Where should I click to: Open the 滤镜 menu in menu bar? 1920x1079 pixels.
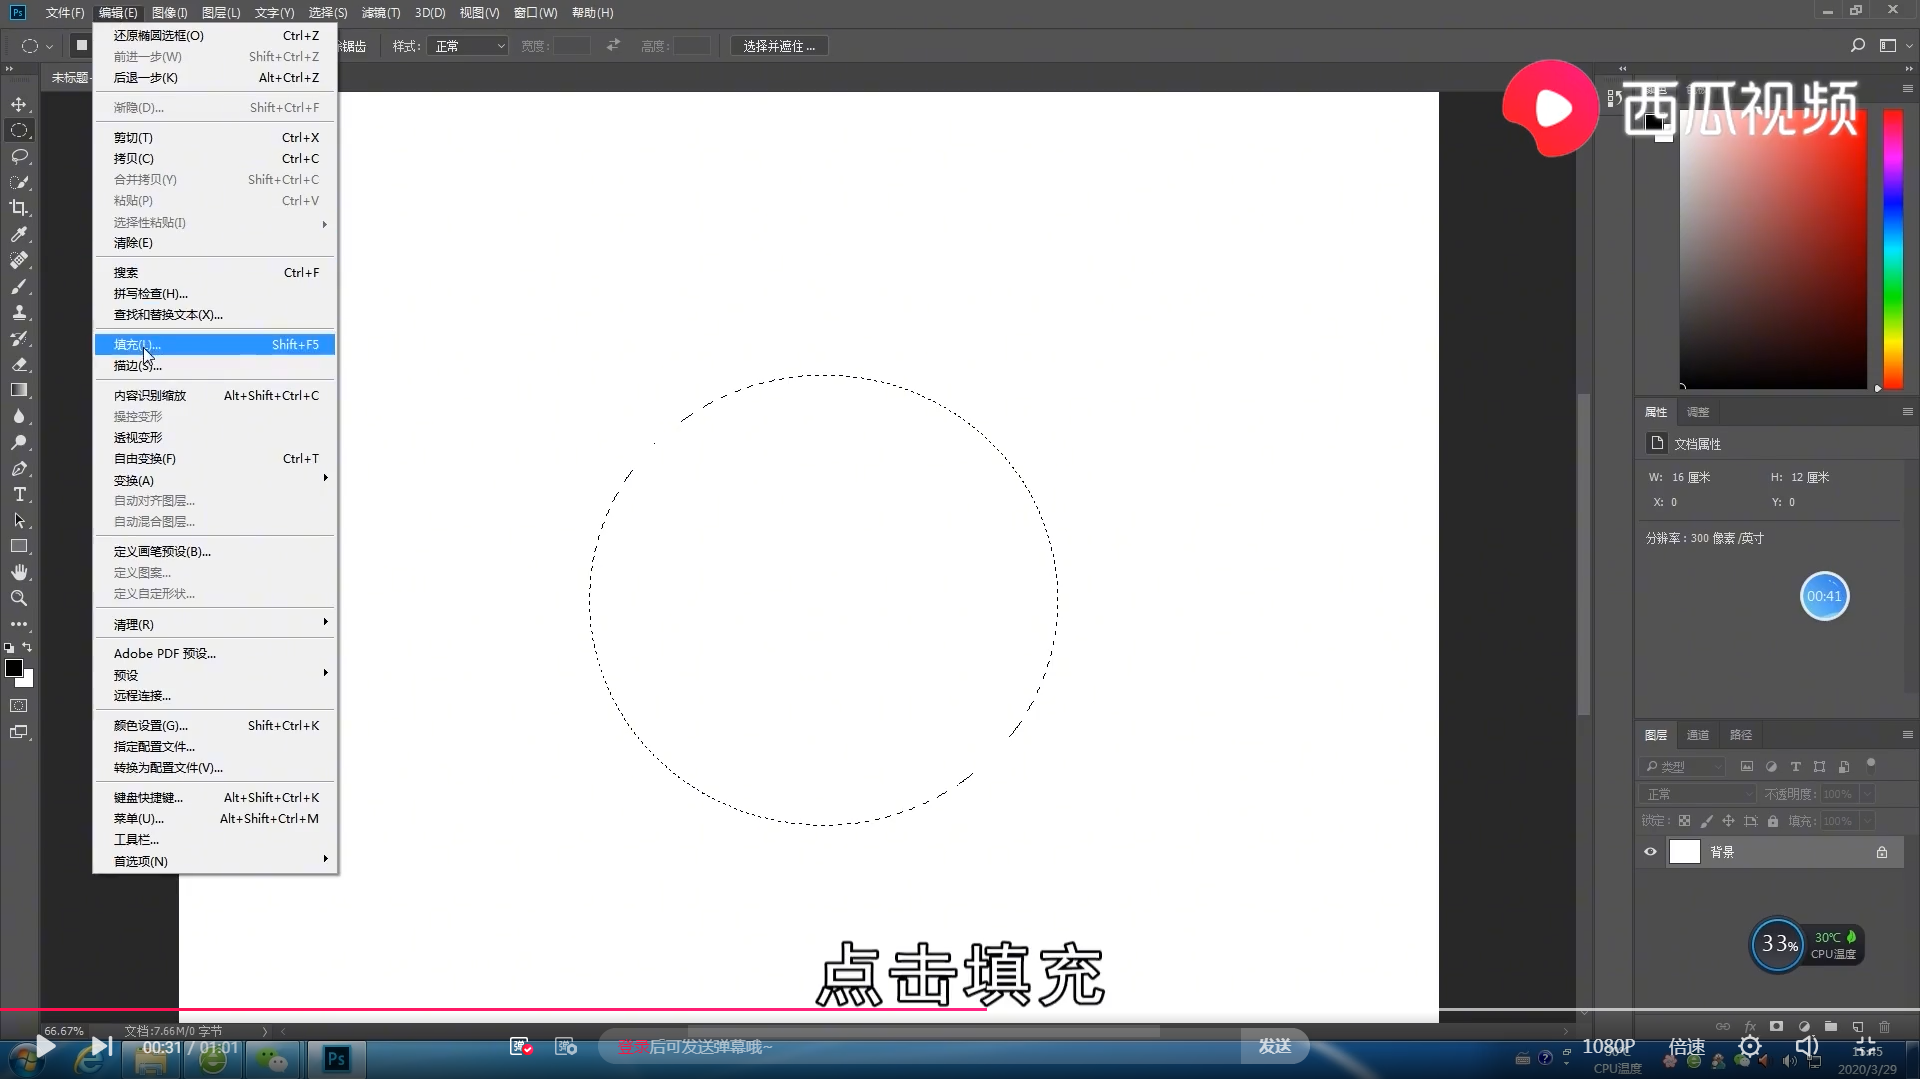coord(380,13)
